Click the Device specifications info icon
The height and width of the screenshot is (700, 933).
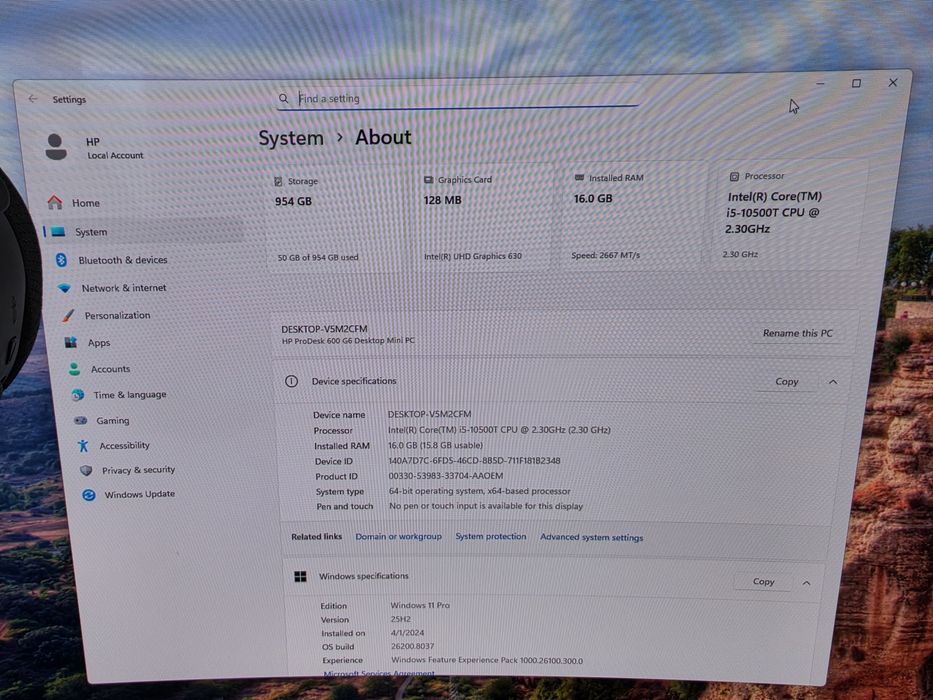click(291, 382)
